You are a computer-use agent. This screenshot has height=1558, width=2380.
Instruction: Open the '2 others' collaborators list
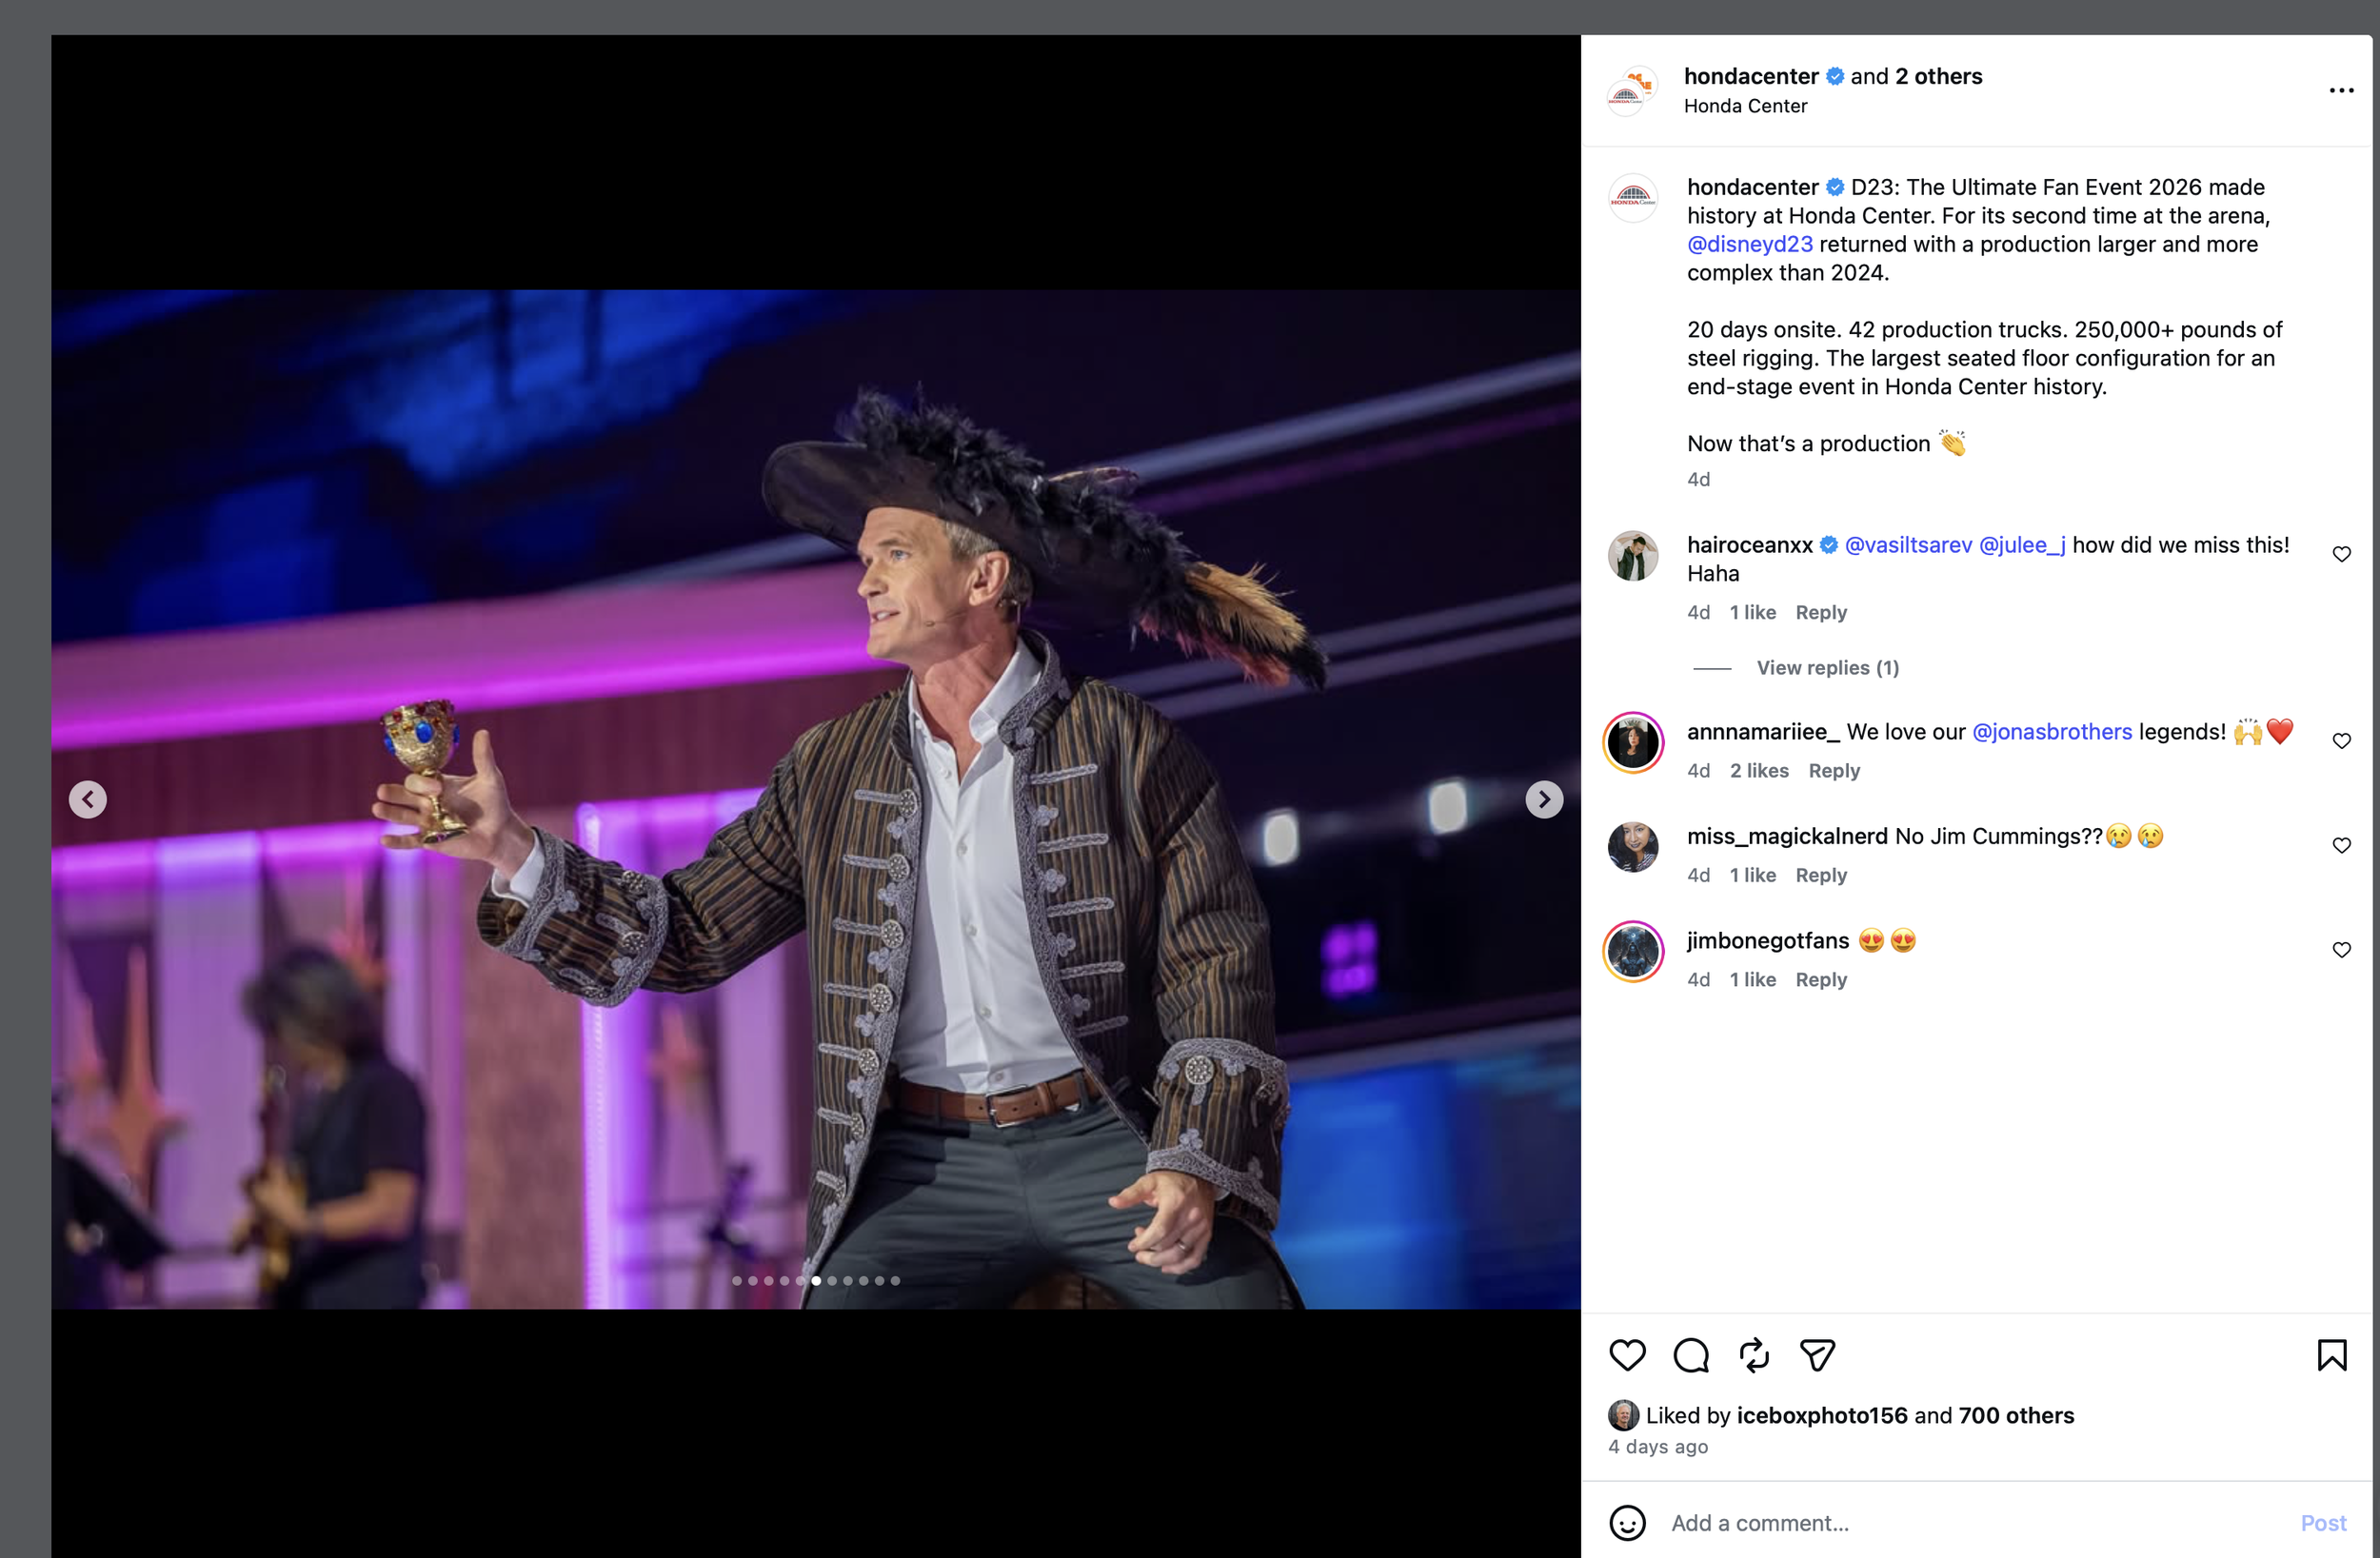(1938, 76)
